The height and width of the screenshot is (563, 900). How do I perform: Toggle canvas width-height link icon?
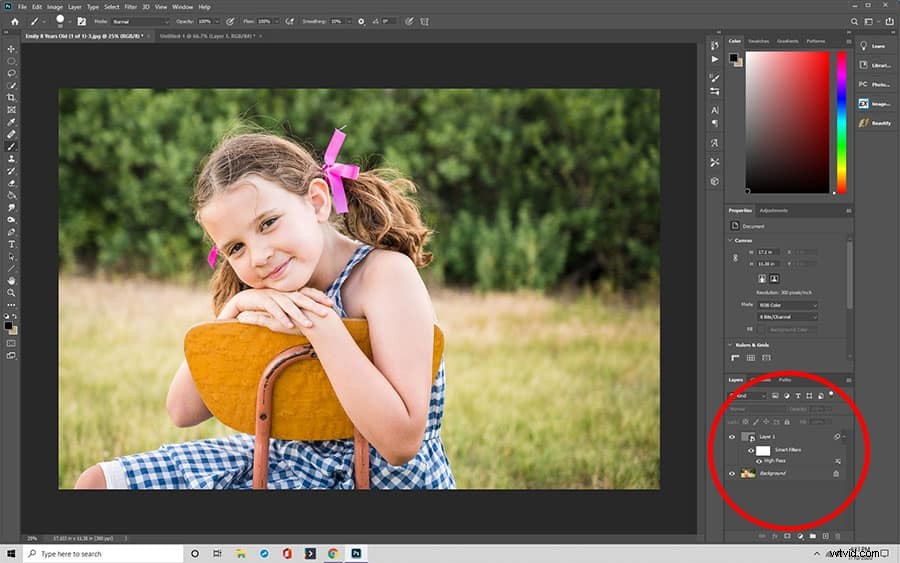(735, 258)
